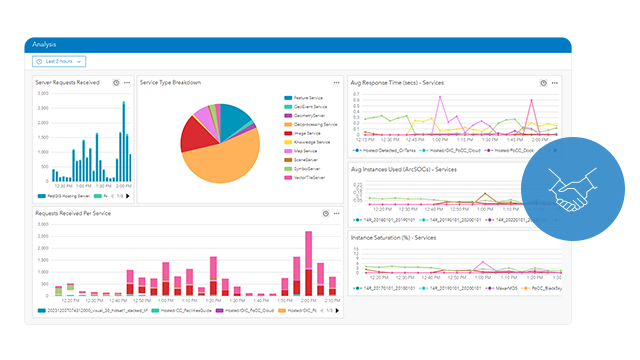Click the handshake circle icon

(x=573, y=189)
